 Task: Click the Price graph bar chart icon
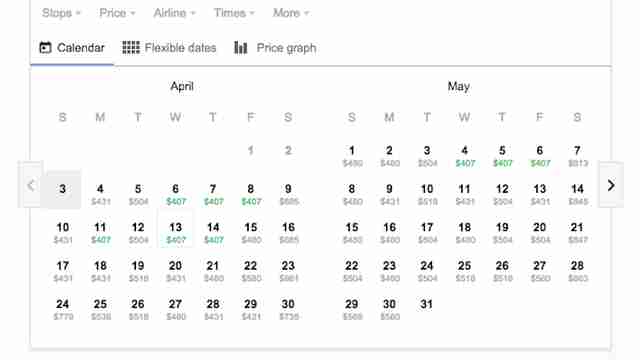(240, 48)
